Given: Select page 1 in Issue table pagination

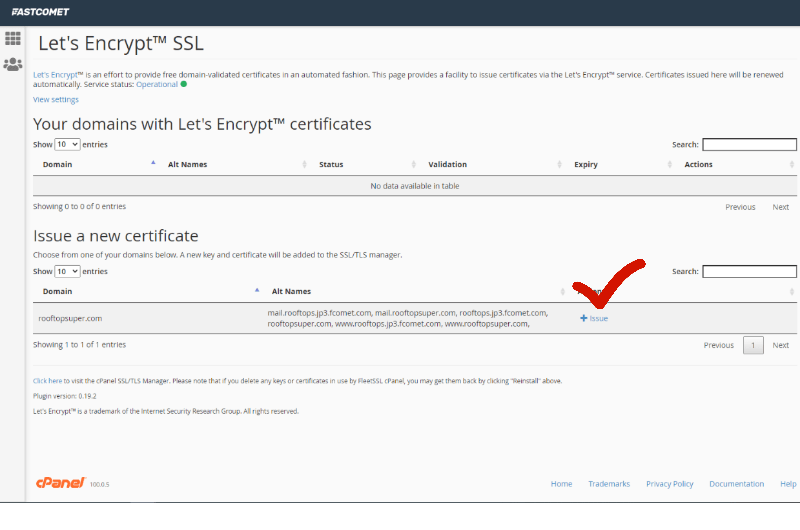Looking at the screenshot, I should (x=753, y=345).
